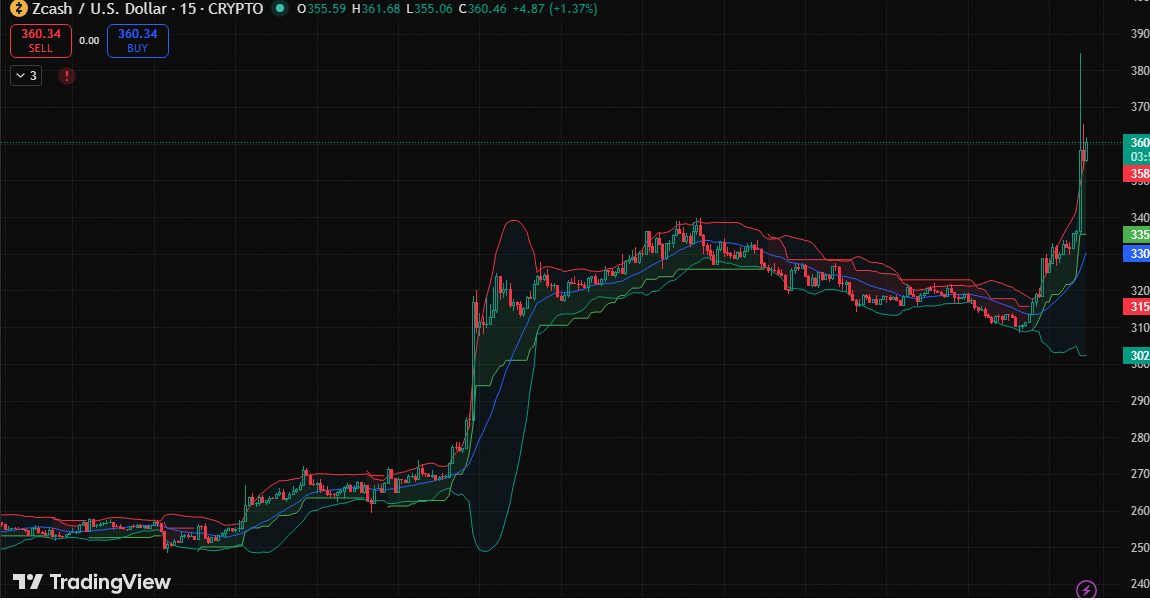This screenshot has width=1150, height=600.
Task: Click the 0.00 spread value
Action: (89, 40)
